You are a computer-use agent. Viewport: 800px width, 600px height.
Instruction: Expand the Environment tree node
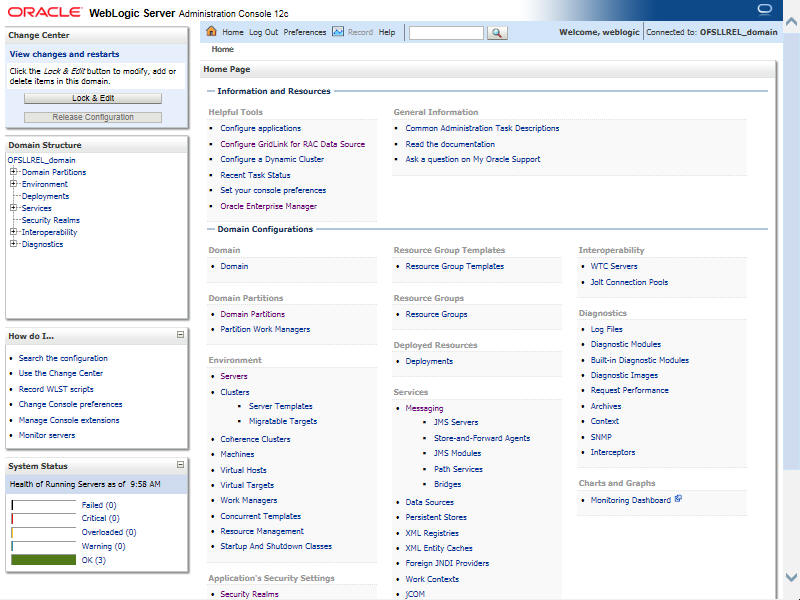14,184
